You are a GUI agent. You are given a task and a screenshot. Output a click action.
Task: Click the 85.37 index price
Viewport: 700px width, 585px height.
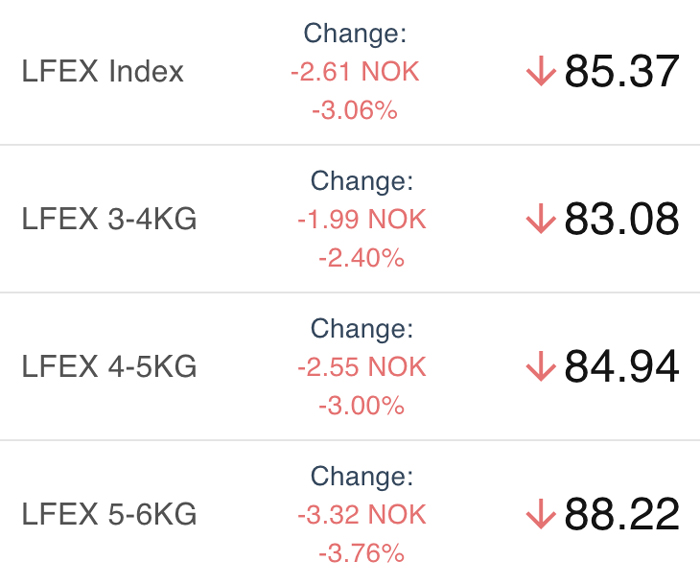click(622, 71)
